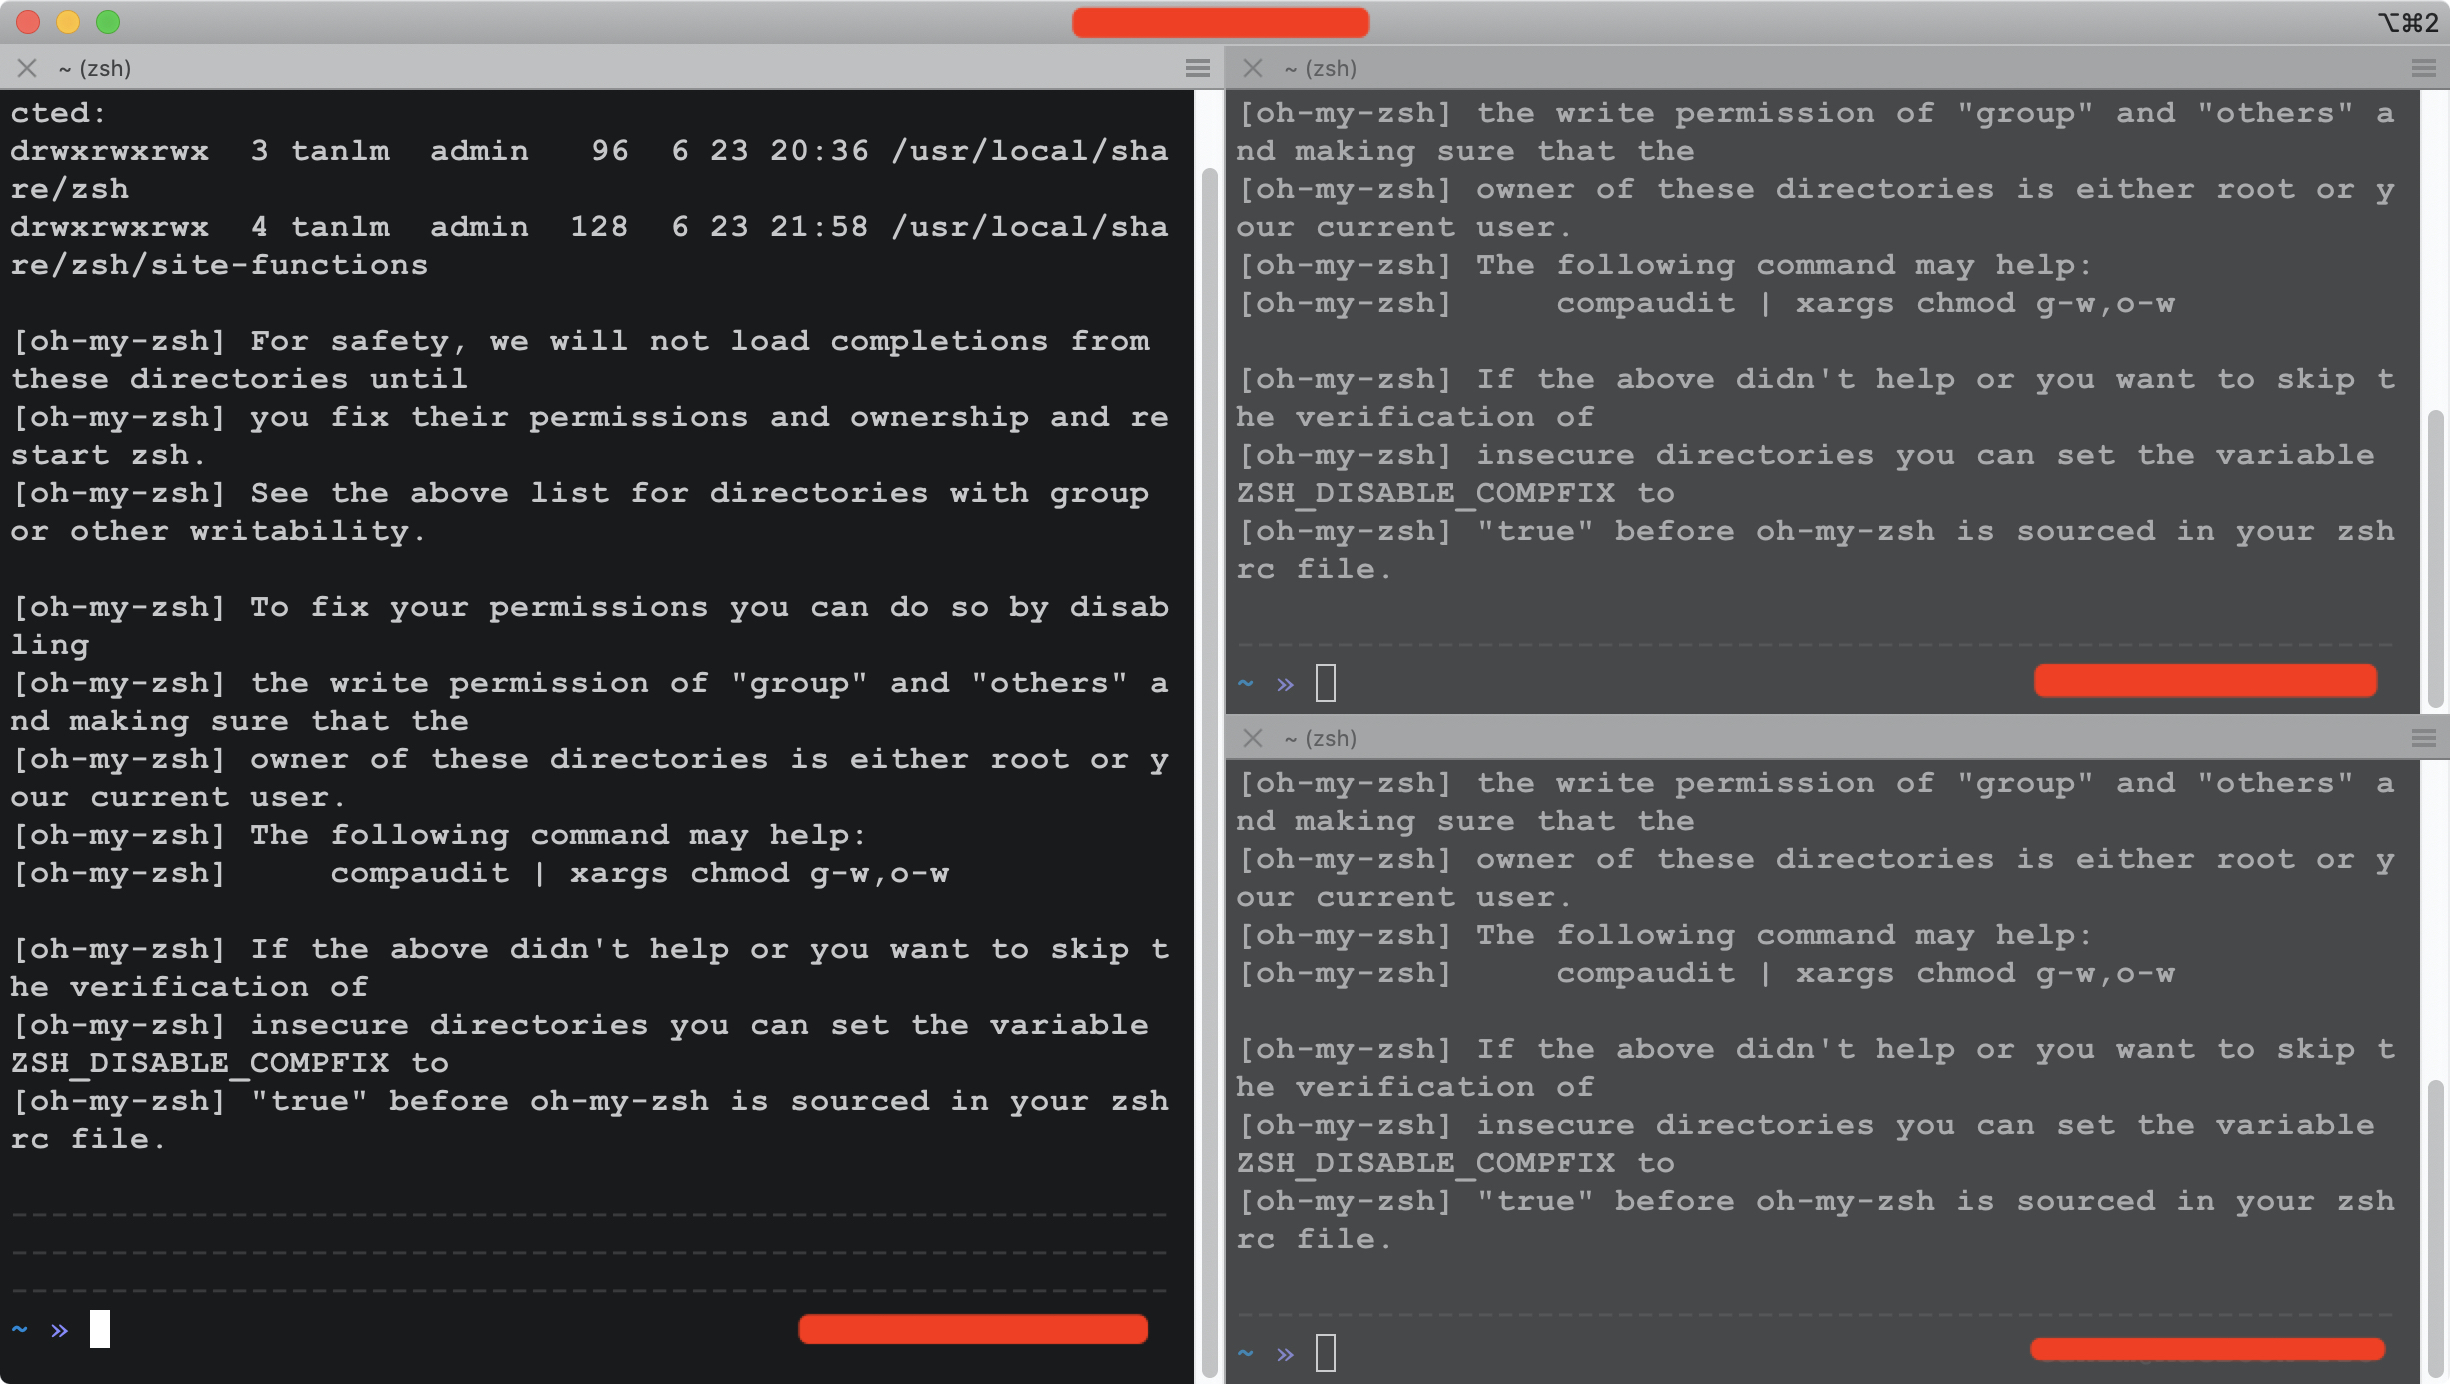Click 'our current user.' in bottom-right pane
The width and height of the screenshot is (2450, 1384).
1405,897
